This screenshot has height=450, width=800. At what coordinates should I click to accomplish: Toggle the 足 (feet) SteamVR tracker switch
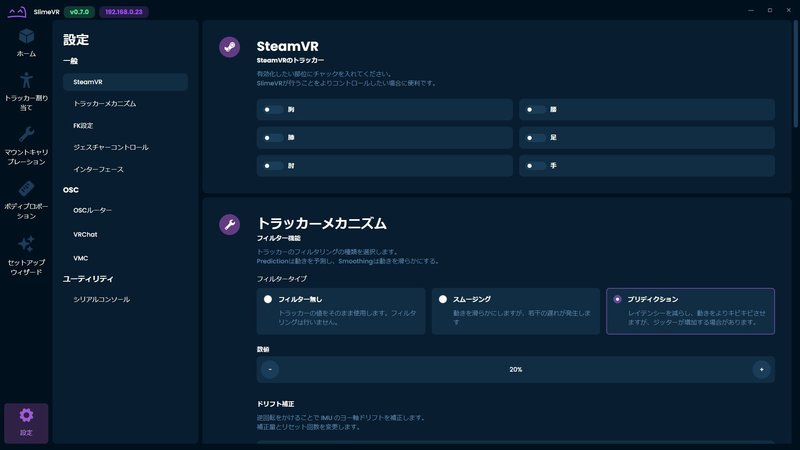coord(535,138)
